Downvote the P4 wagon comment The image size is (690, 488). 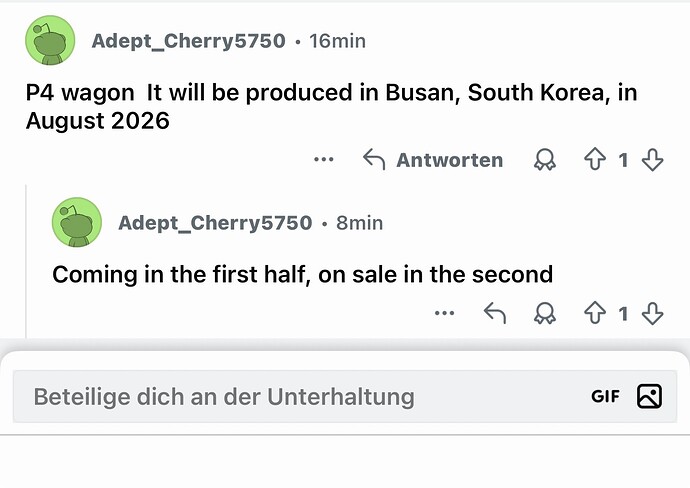[653, 160]
